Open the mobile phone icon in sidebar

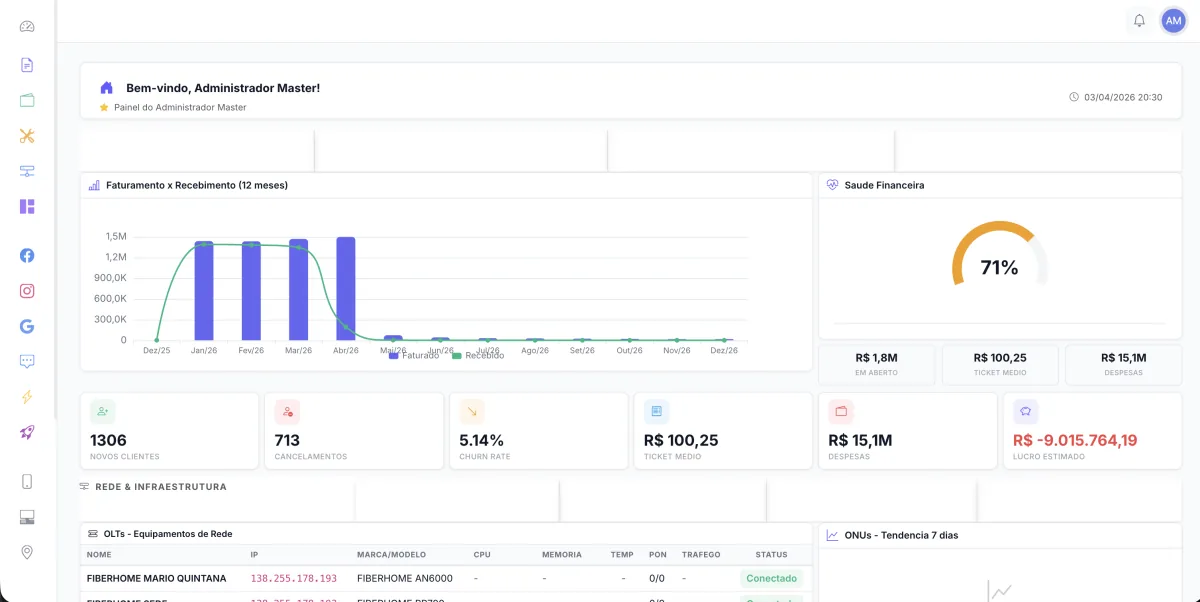[x=27, y=481]
